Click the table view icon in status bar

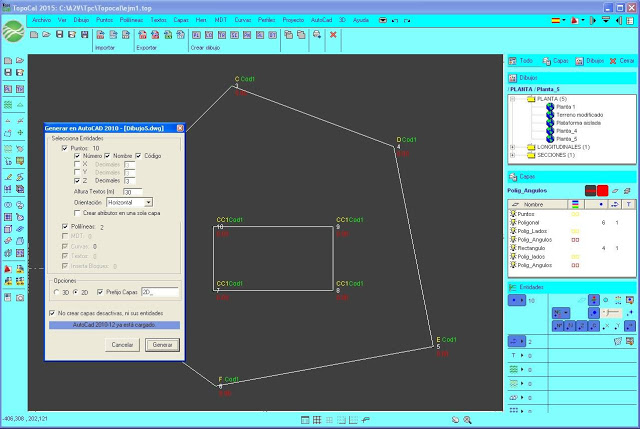pos(305,420)
